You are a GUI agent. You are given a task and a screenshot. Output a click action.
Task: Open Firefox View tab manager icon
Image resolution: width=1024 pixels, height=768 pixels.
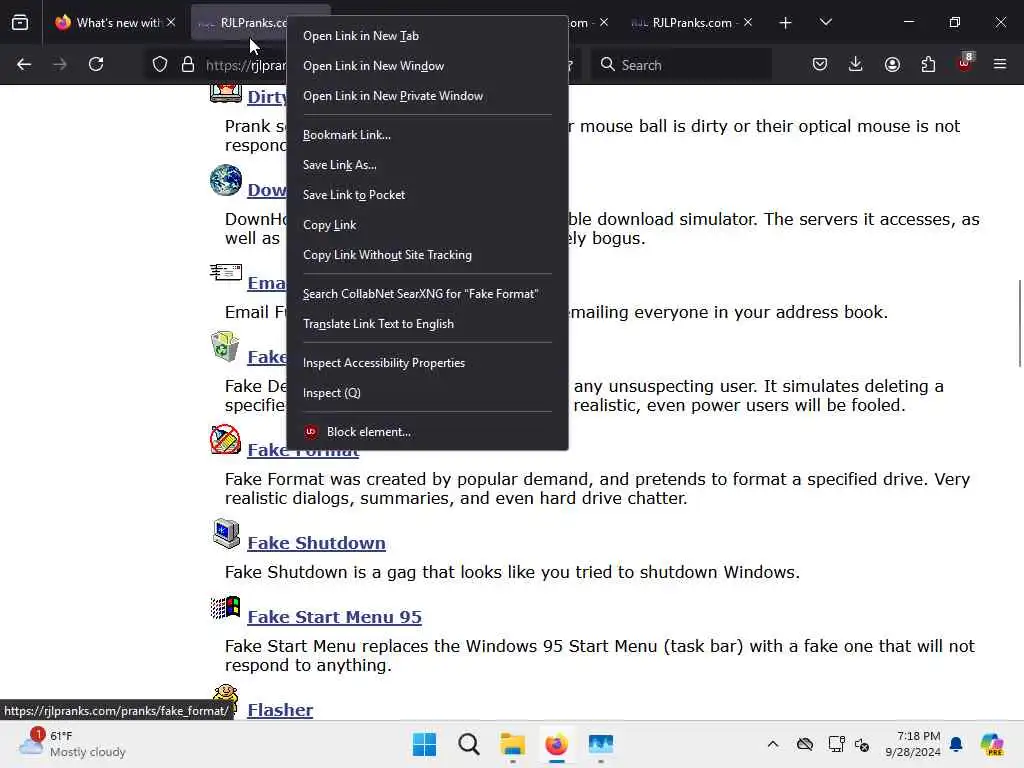point(20,23)
